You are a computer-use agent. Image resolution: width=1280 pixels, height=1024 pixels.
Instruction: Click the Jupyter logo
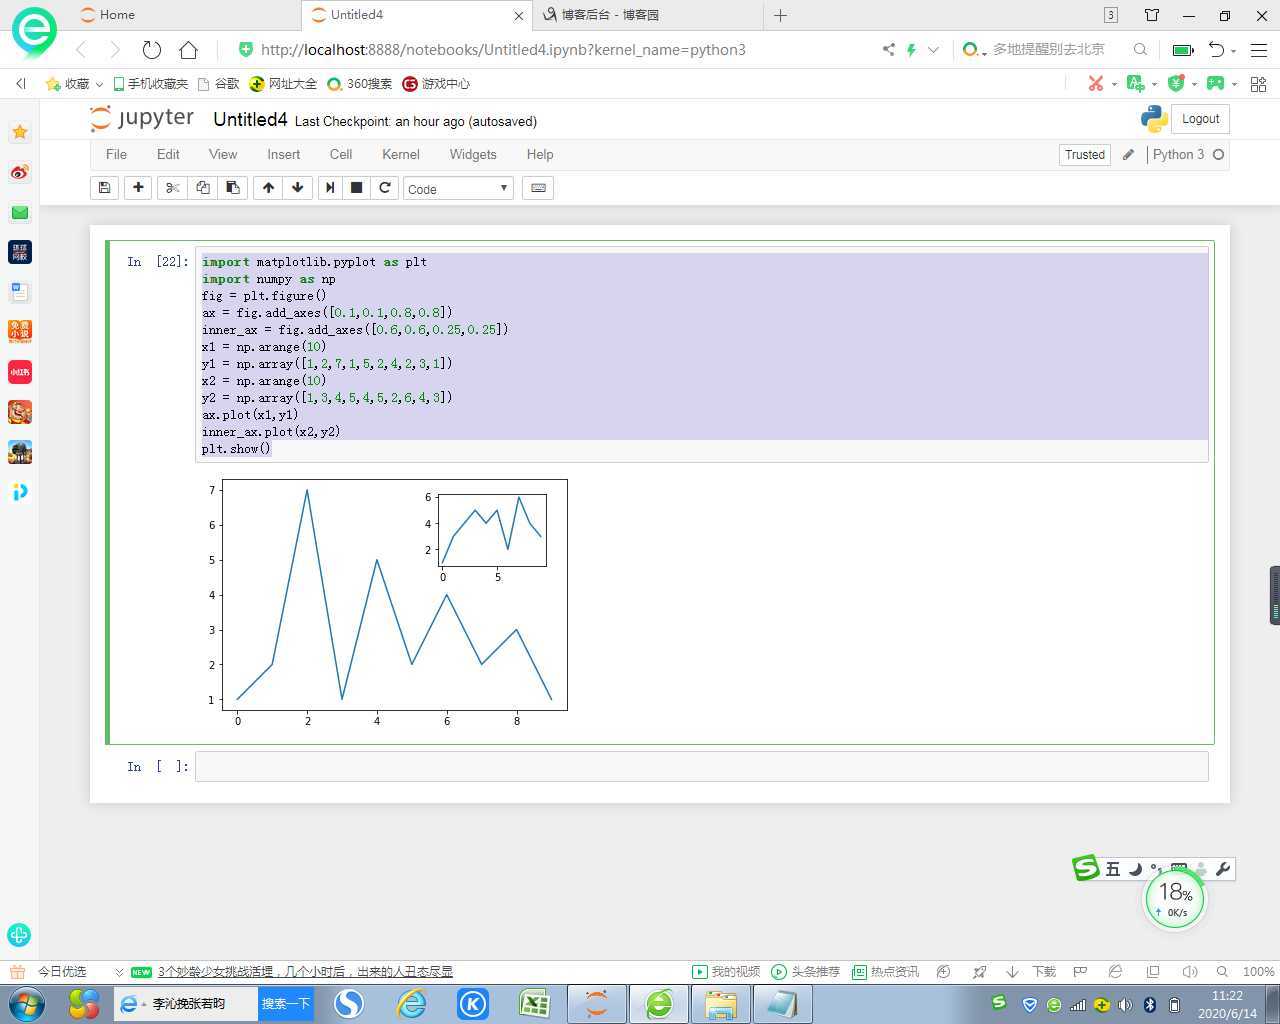142,118
